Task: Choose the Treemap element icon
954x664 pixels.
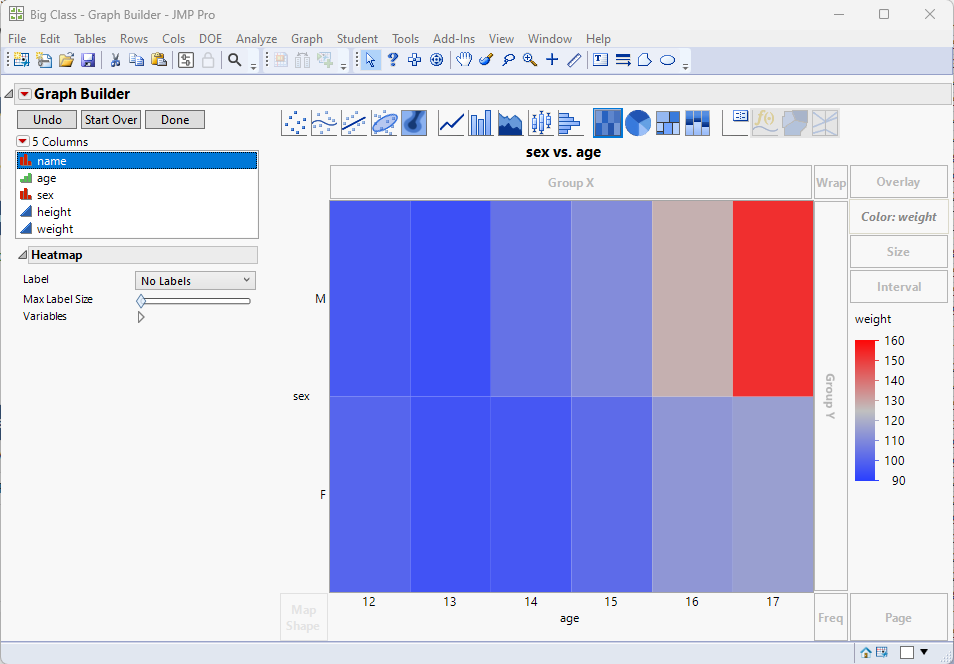Action: click(x=667, y=122)
